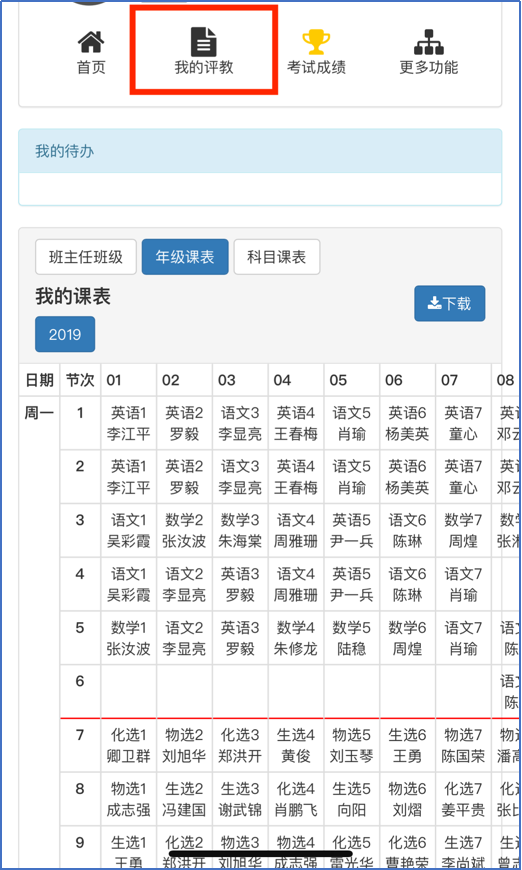This screenshot has height=870, width=522.
Task: Select period 2 cell 语文5 肖瑜
Action: point(352,477)
